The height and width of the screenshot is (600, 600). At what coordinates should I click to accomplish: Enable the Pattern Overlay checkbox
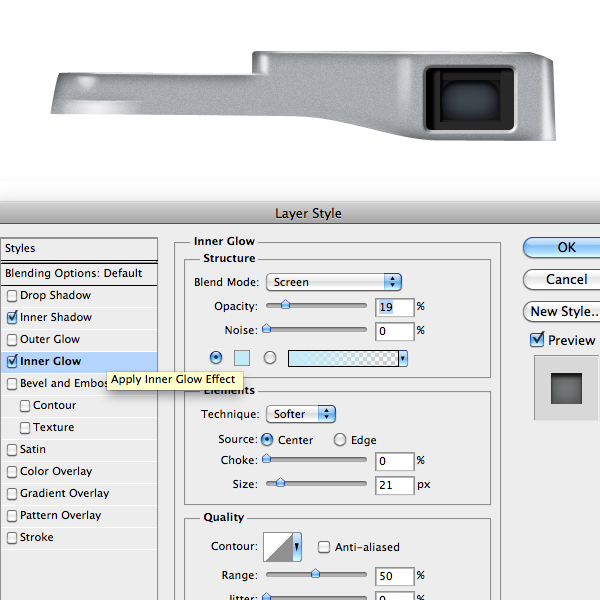12,516
